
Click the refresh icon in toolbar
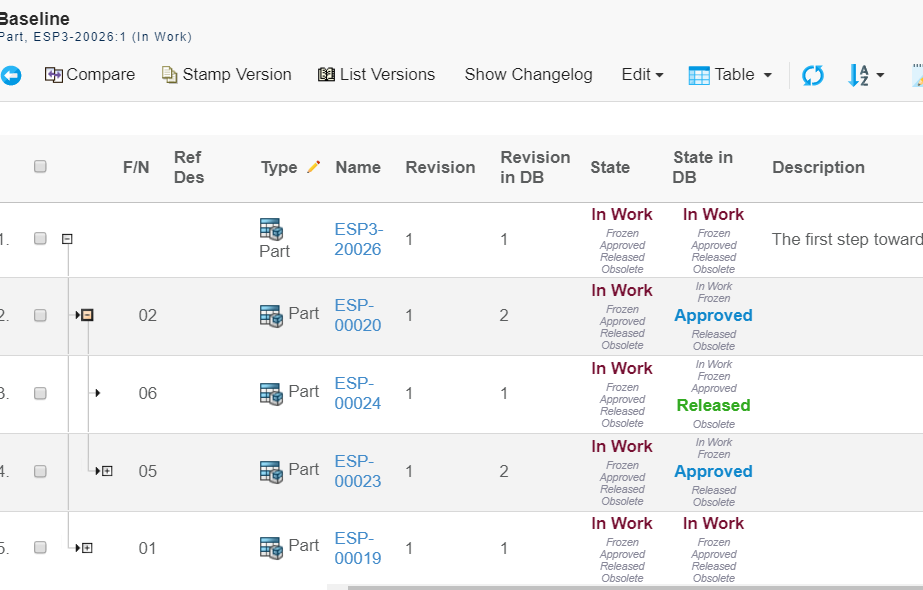point(813,75)
